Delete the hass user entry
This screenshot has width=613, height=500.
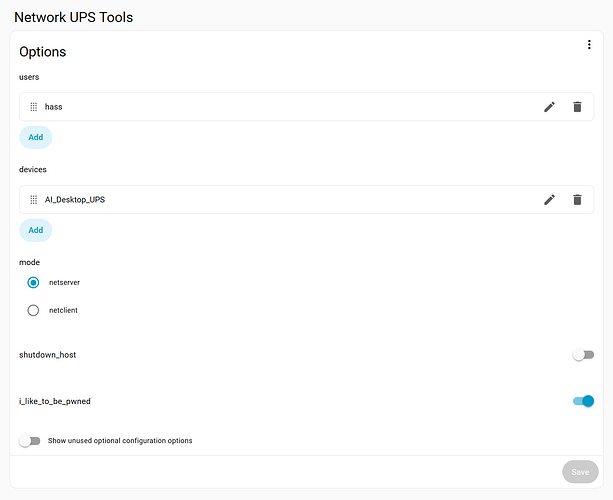click(x=577, y=107)
